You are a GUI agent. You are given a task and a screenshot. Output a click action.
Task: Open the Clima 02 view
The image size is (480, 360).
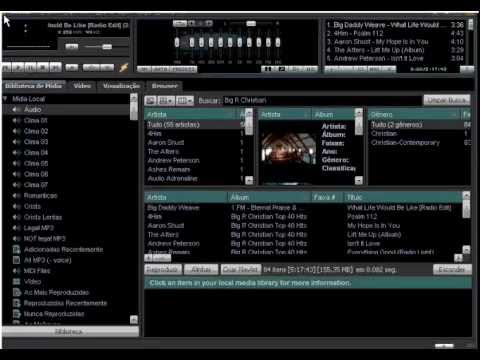pos(36,131)
